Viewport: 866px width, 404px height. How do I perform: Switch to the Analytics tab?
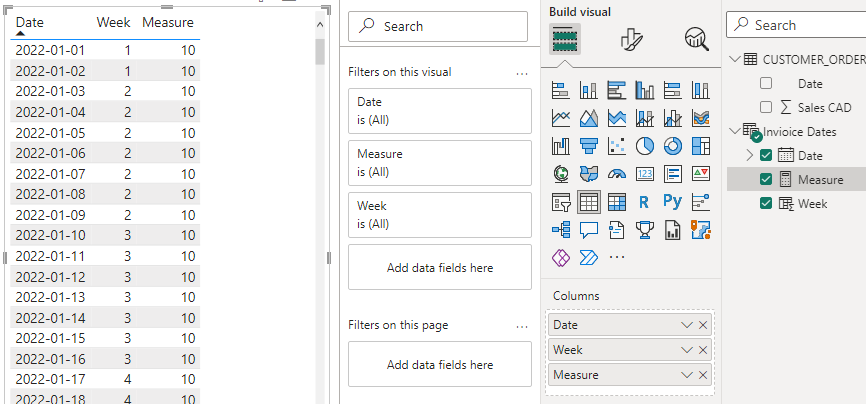coord(696,39)
